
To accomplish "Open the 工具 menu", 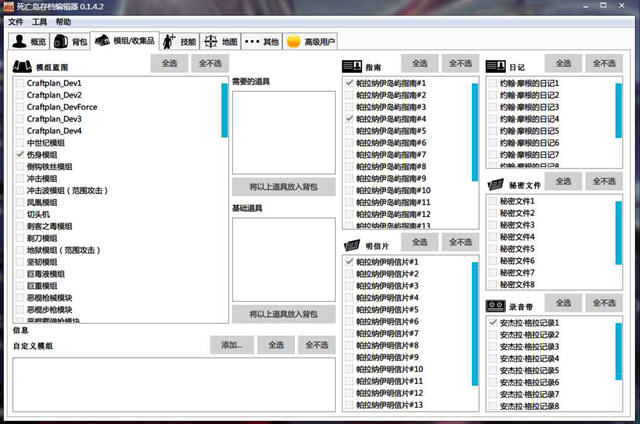I will pyautogui.click(x=39, y=22).
